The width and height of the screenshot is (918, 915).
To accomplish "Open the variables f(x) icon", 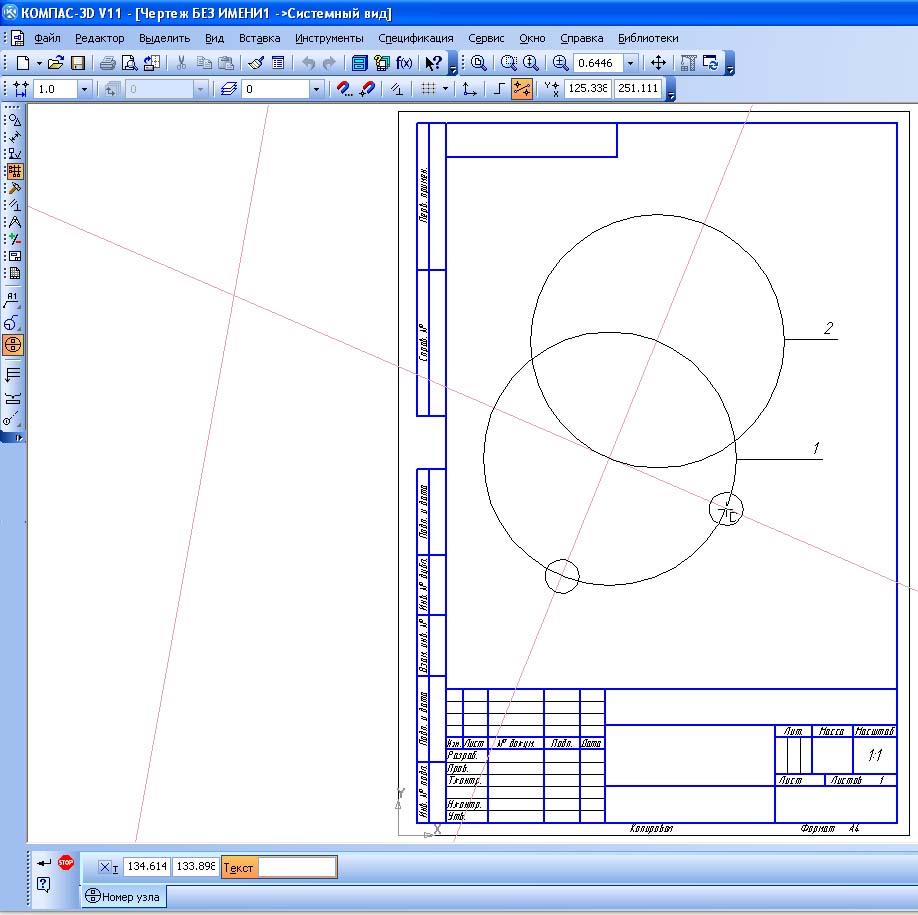I will [x=404, y=63].
